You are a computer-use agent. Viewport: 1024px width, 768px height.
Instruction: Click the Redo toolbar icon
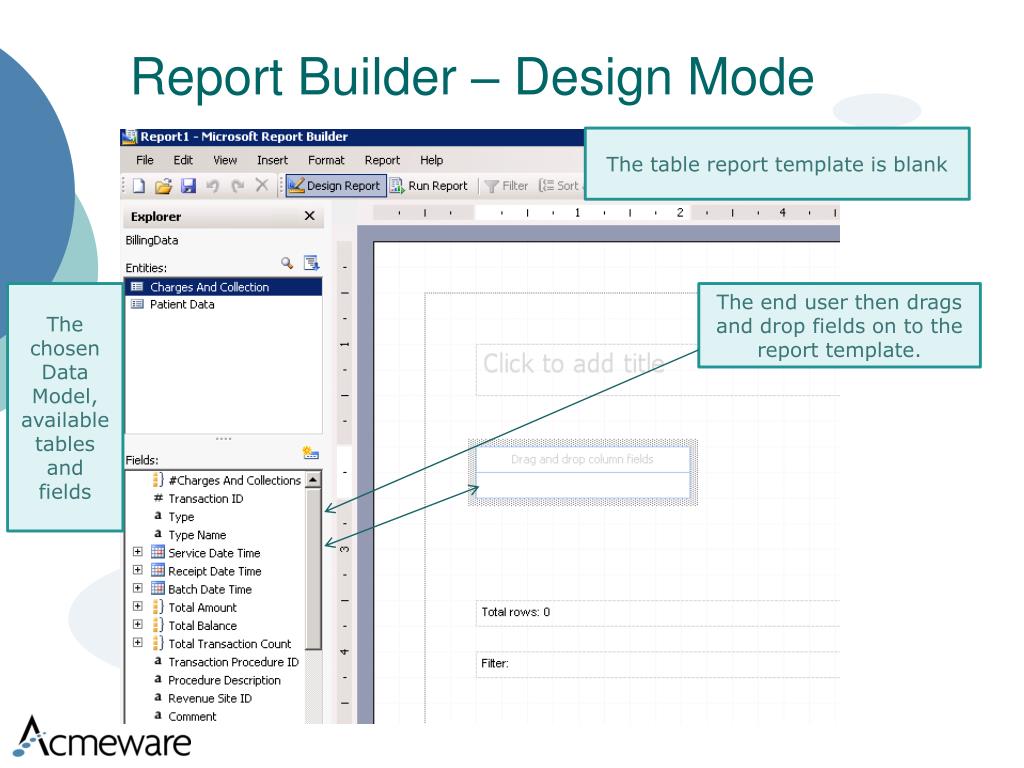point(238,186)
